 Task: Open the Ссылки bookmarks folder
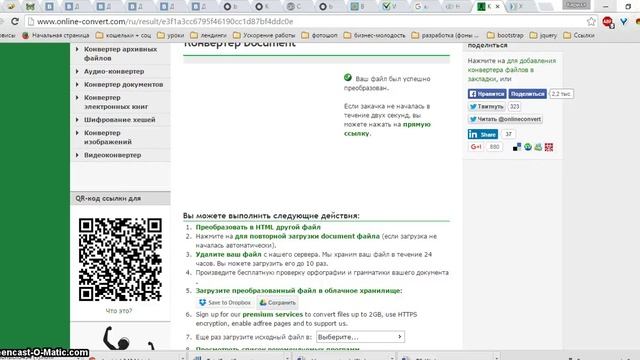[579, 36]
